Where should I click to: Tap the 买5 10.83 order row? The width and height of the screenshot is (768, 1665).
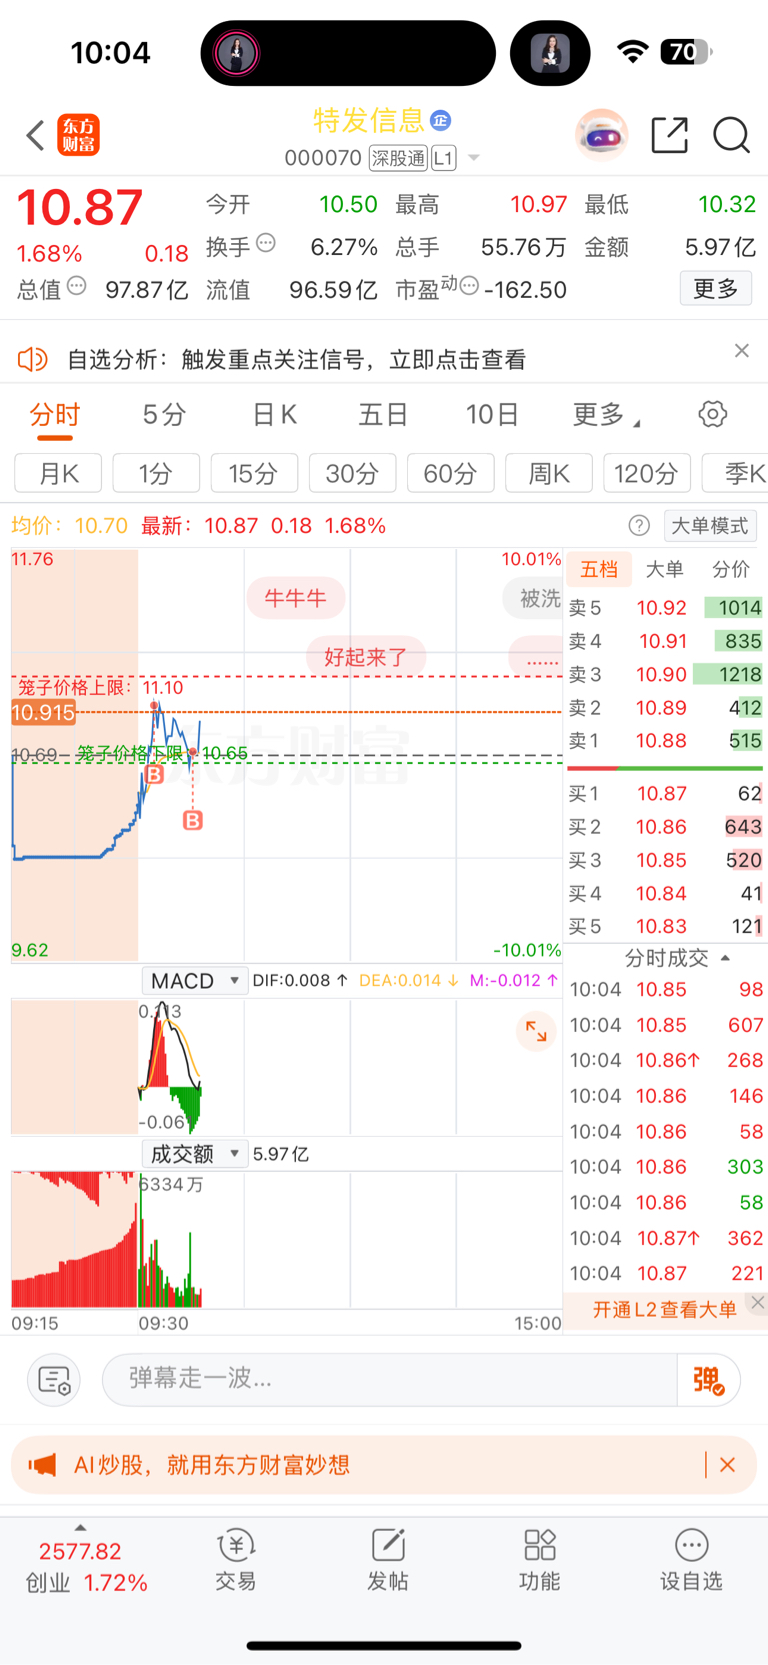[665, 927]
